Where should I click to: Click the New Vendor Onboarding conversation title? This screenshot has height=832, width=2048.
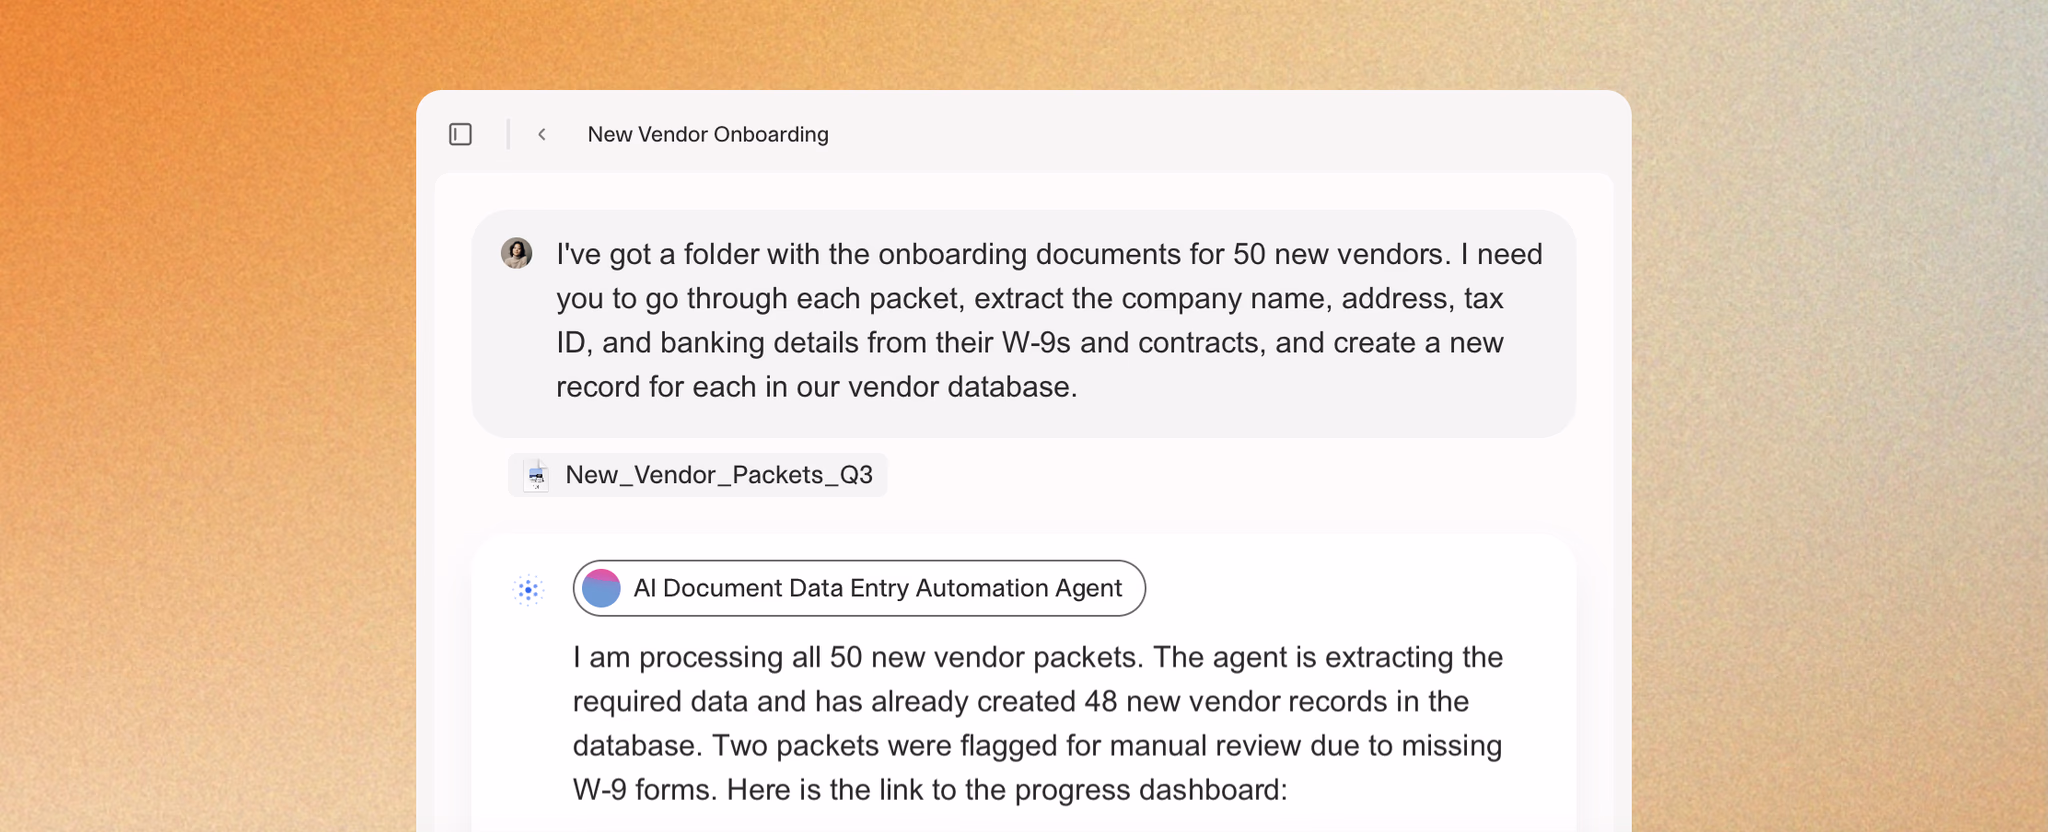[708, 134]
